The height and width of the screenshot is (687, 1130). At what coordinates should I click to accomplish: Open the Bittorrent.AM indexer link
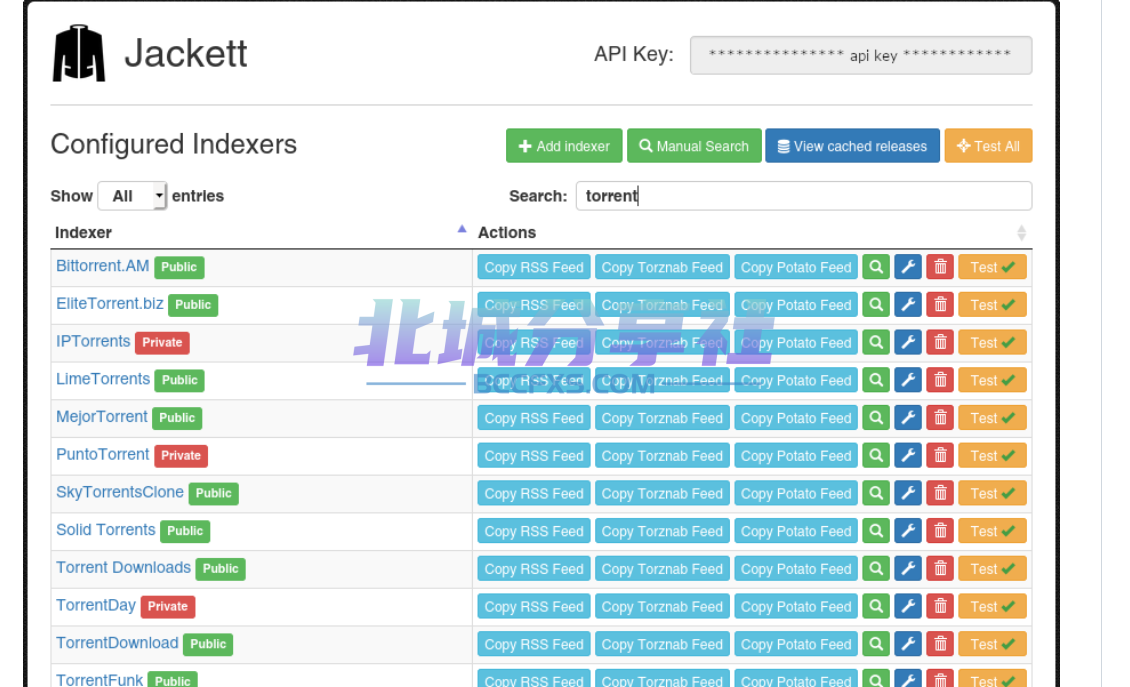[x=102, y=266]
